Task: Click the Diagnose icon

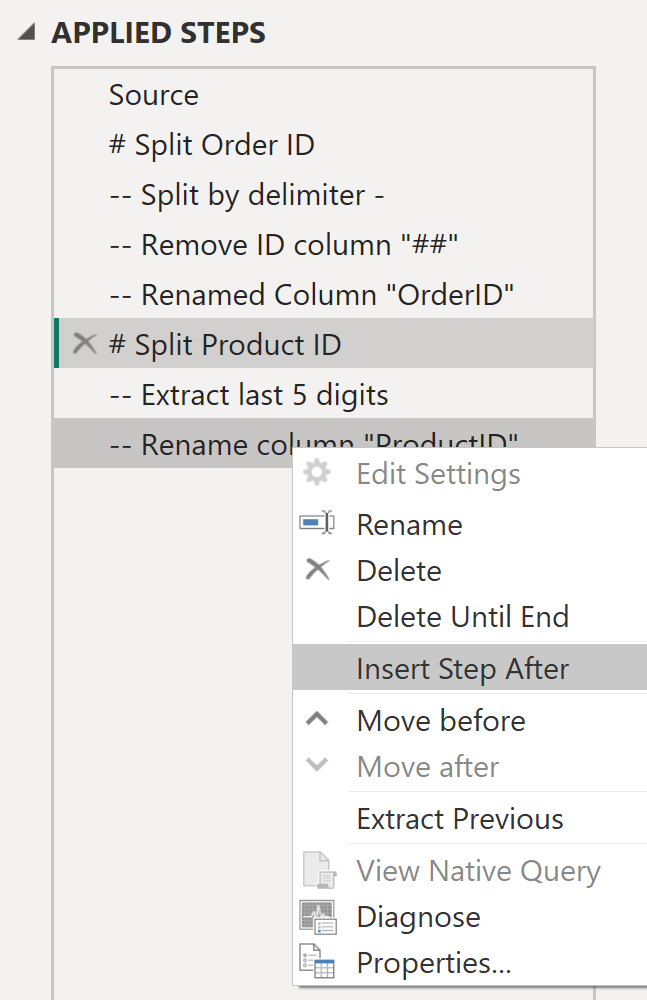Action: point(317,916)
